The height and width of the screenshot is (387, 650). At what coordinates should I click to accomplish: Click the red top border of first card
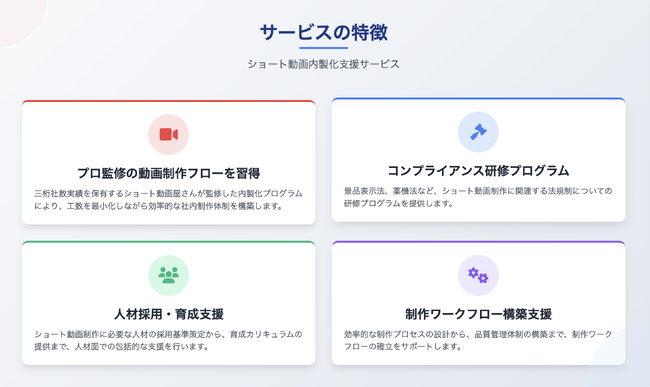169,101
